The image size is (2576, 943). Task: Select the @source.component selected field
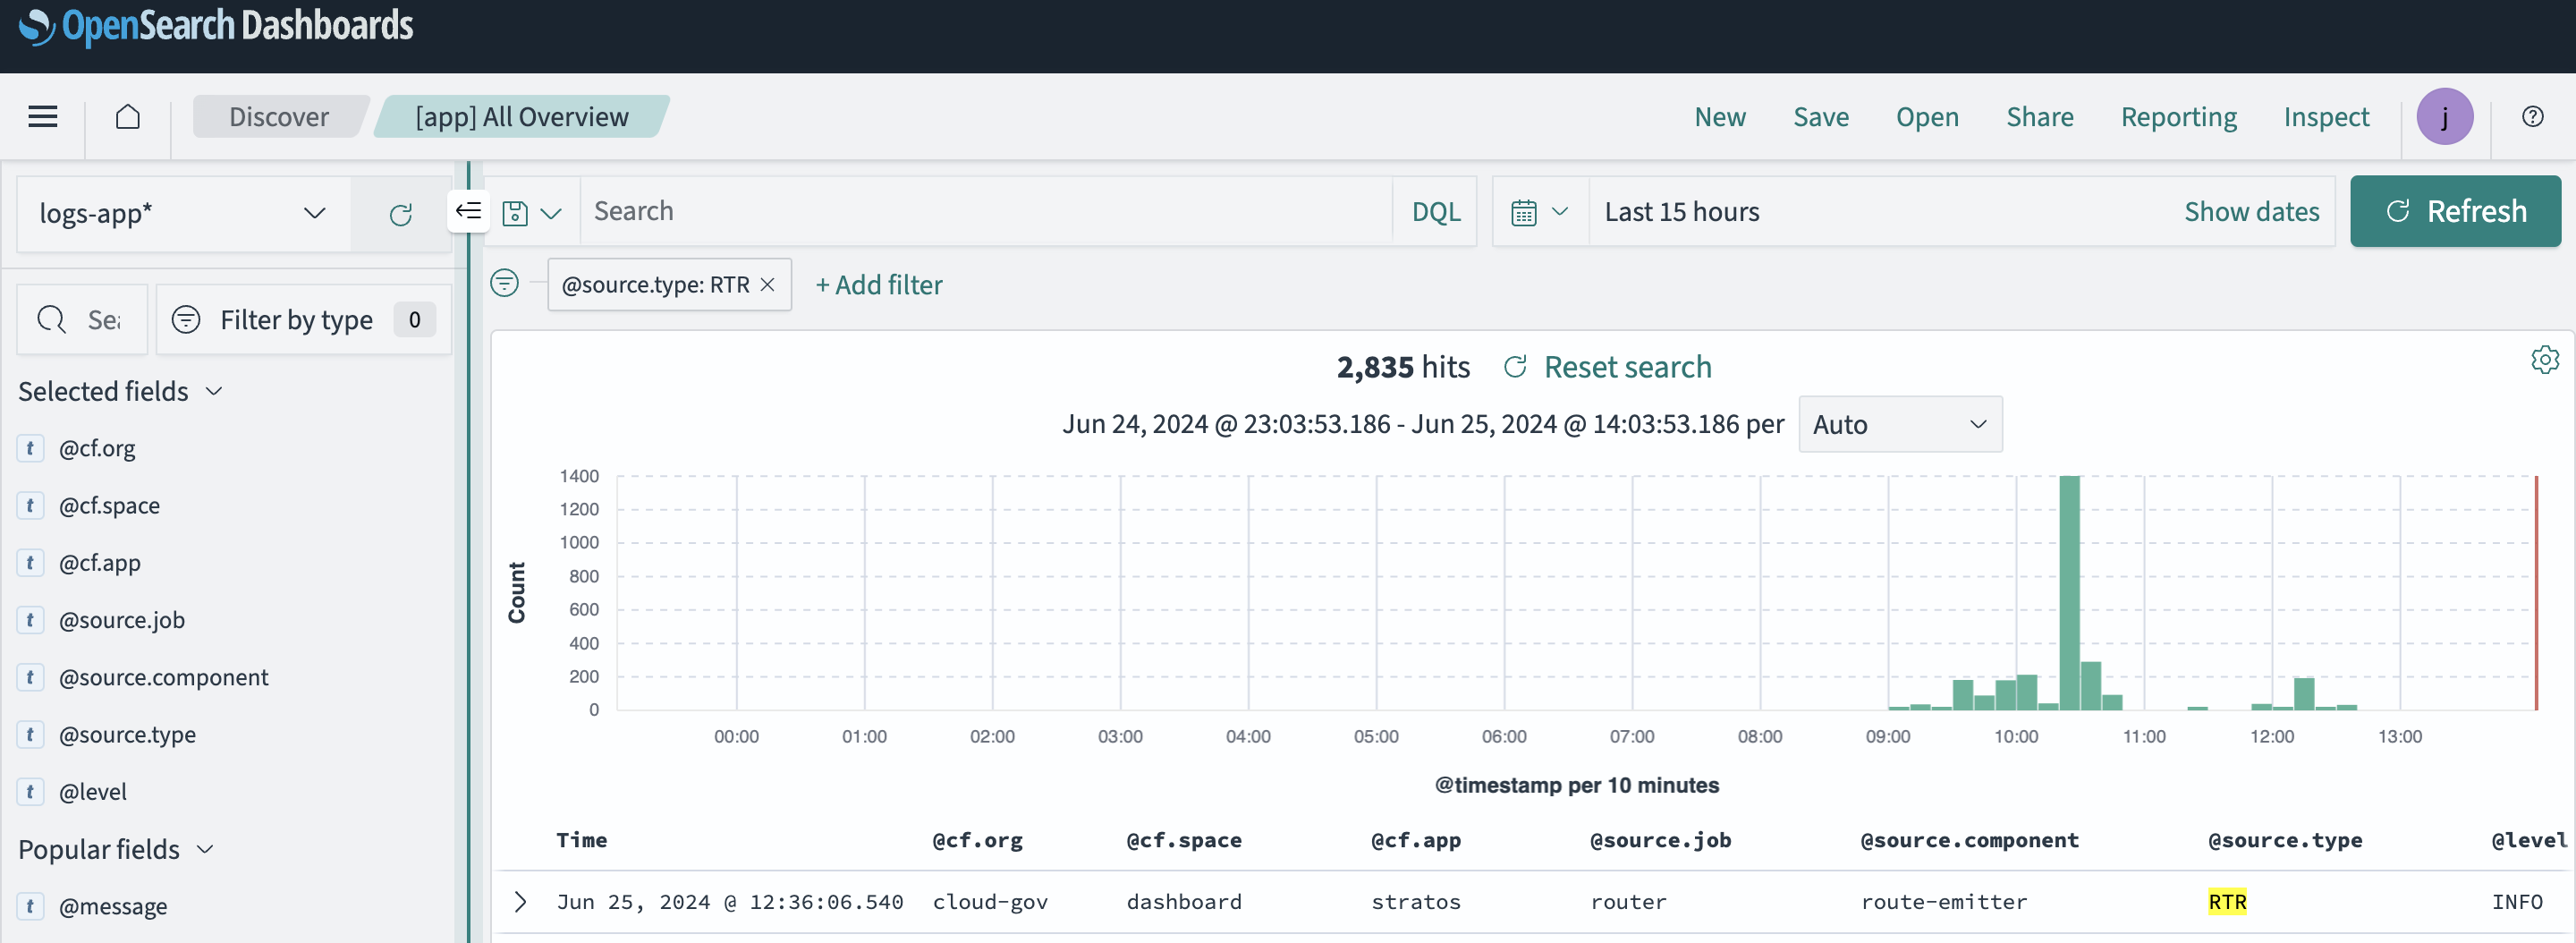(x=164, y=677)
